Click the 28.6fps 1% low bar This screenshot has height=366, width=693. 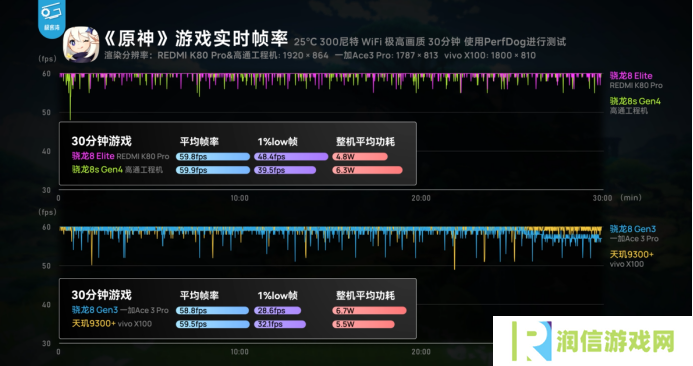pyautogui.click(x=277, y=310)
